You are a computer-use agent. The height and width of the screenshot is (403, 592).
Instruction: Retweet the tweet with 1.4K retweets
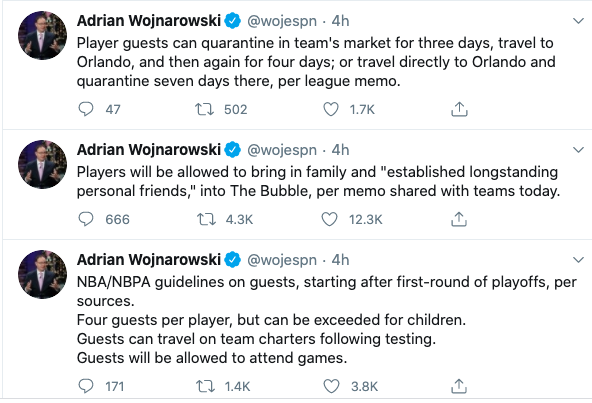tap(205, 386)
